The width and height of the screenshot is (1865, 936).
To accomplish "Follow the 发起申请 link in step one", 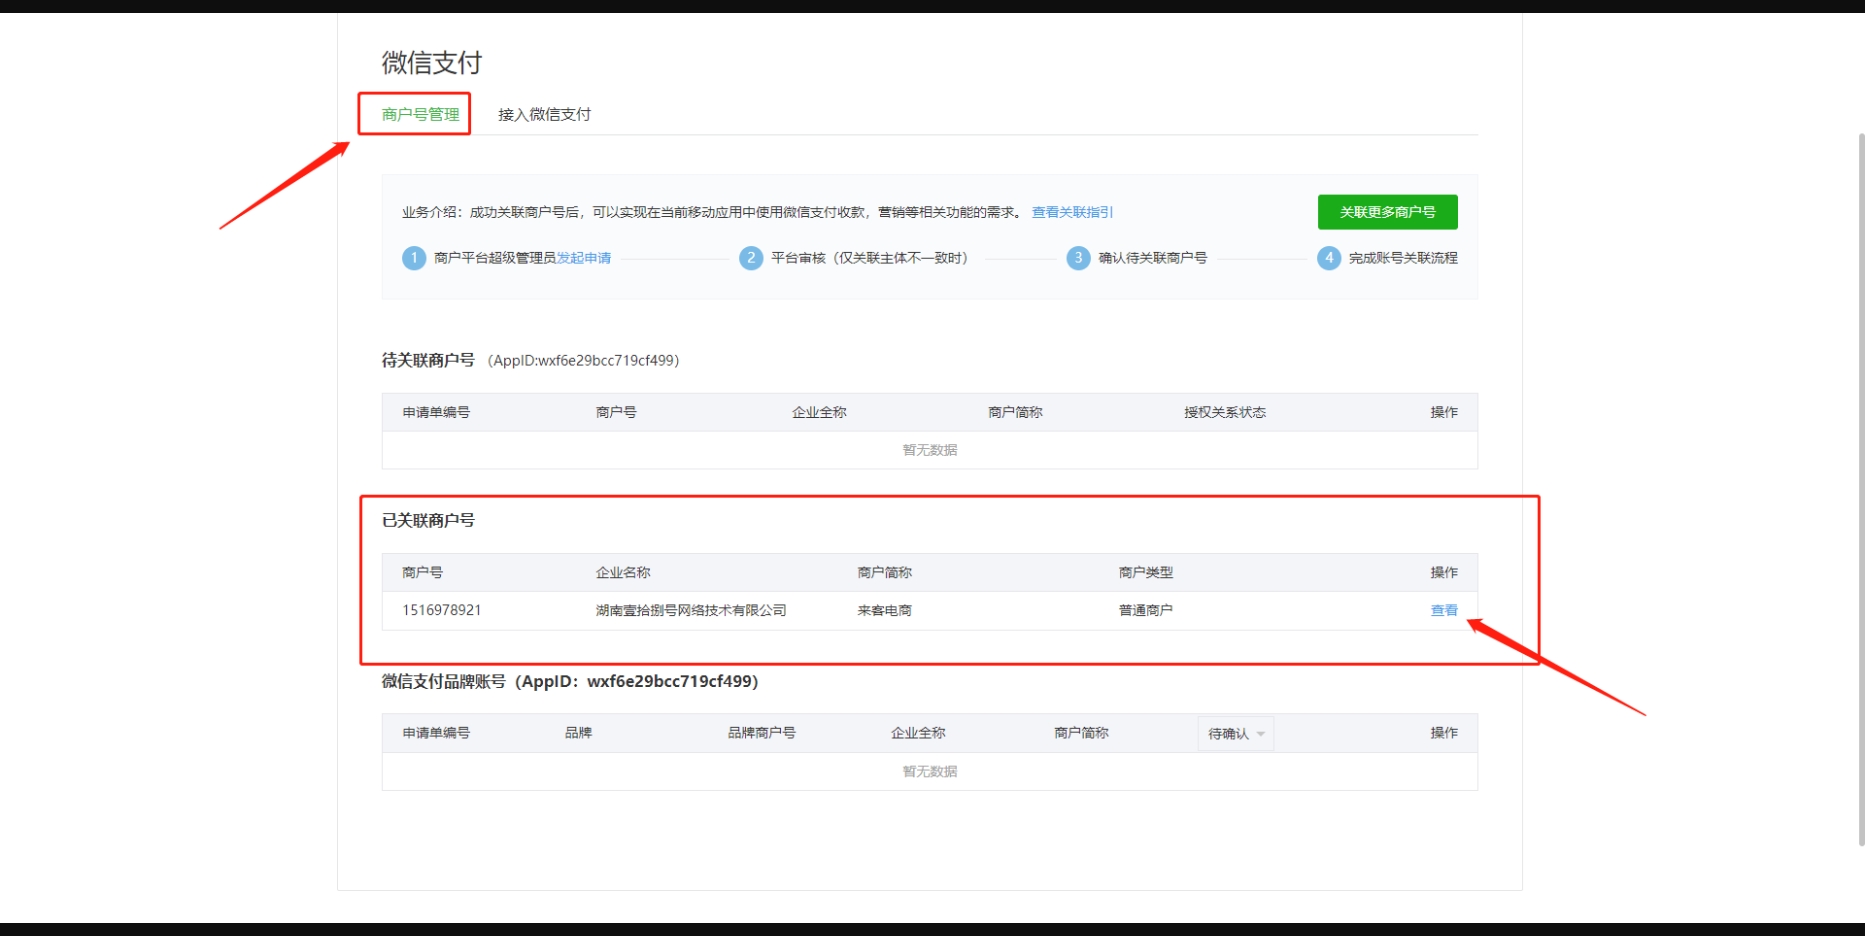I will [584, 258].
